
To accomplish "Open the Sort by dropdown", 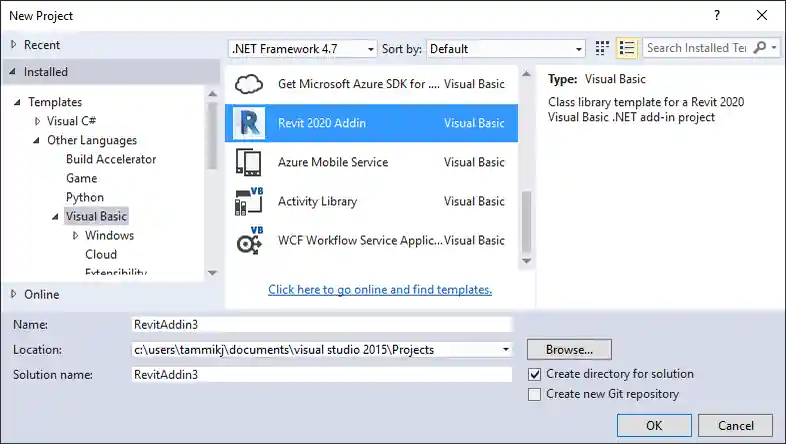I will pos(506,48).
